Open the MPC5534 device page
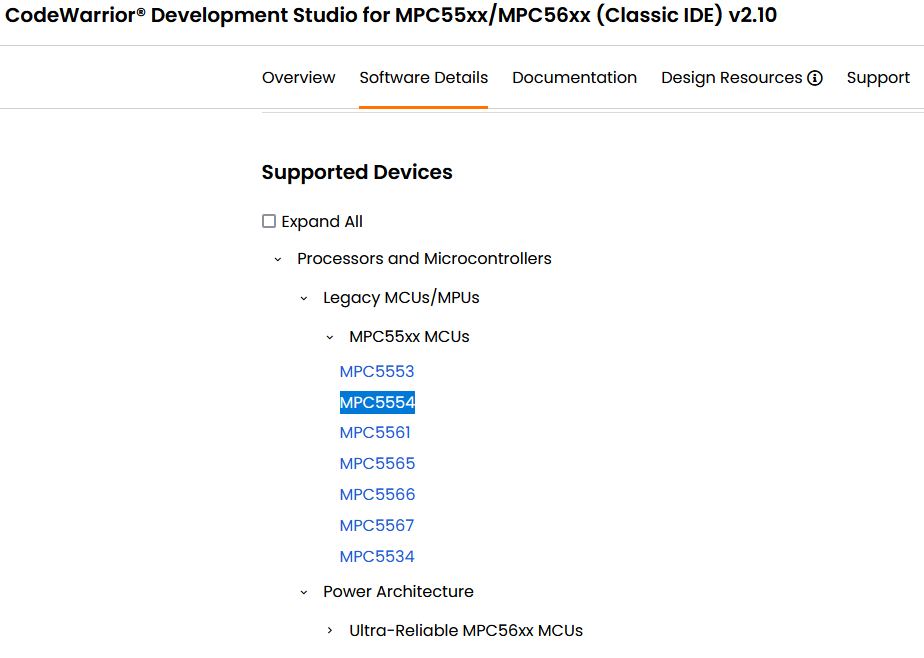924x658 pixels. click(x=377, y=556)
